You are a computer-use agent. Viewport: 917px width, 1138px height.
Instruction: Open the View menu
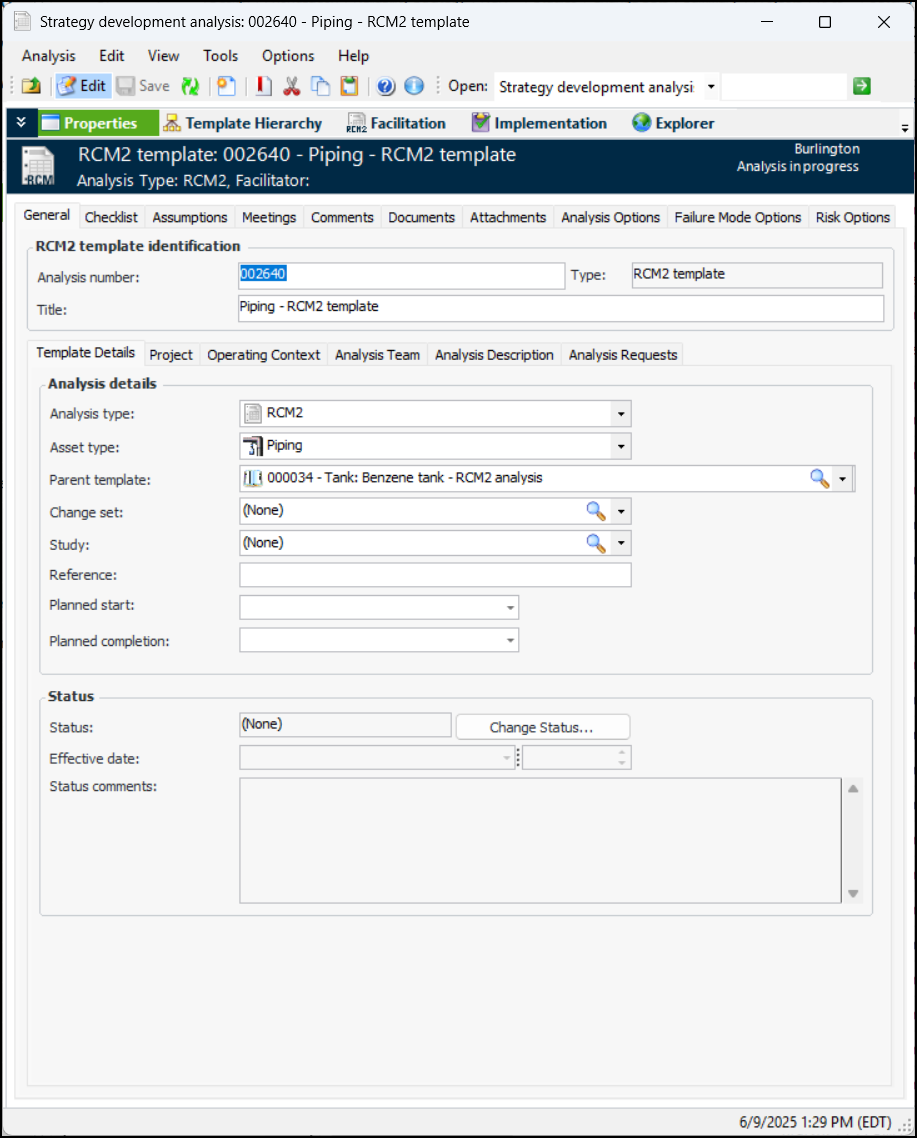click(163, 56)
